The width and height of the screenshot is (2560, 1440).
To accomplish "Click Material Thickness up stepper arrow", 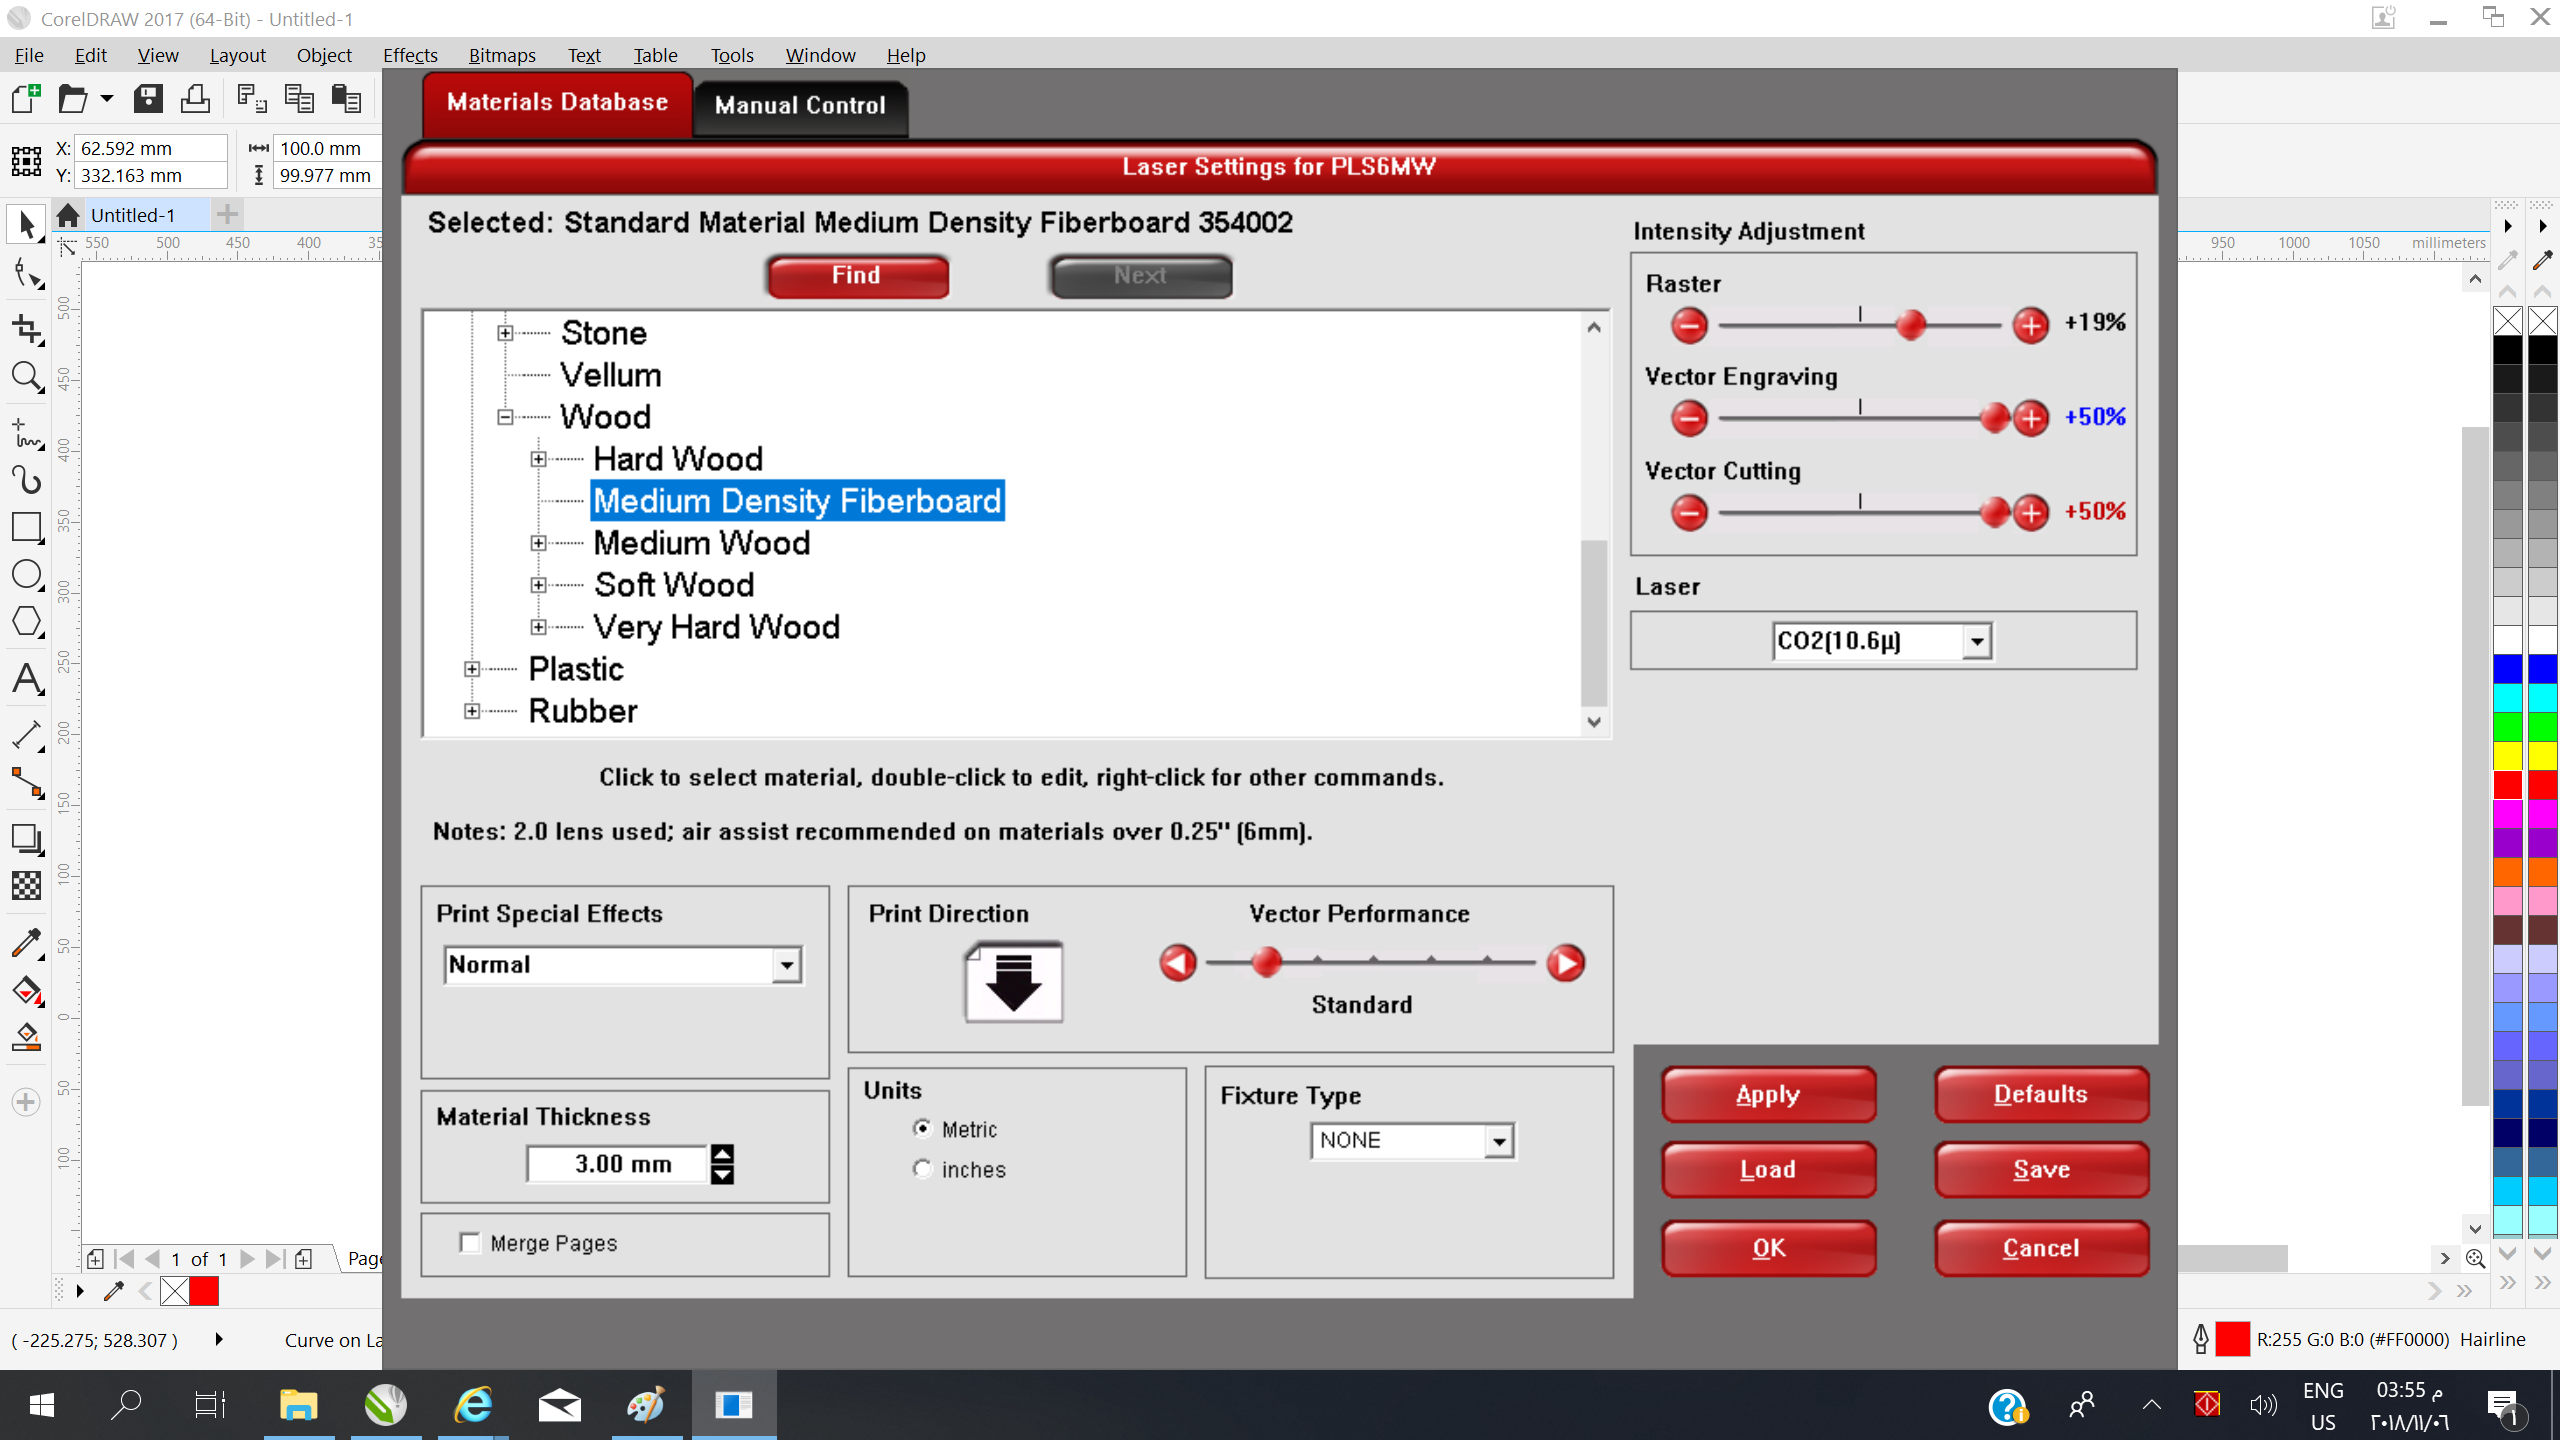I will 722,1153.
